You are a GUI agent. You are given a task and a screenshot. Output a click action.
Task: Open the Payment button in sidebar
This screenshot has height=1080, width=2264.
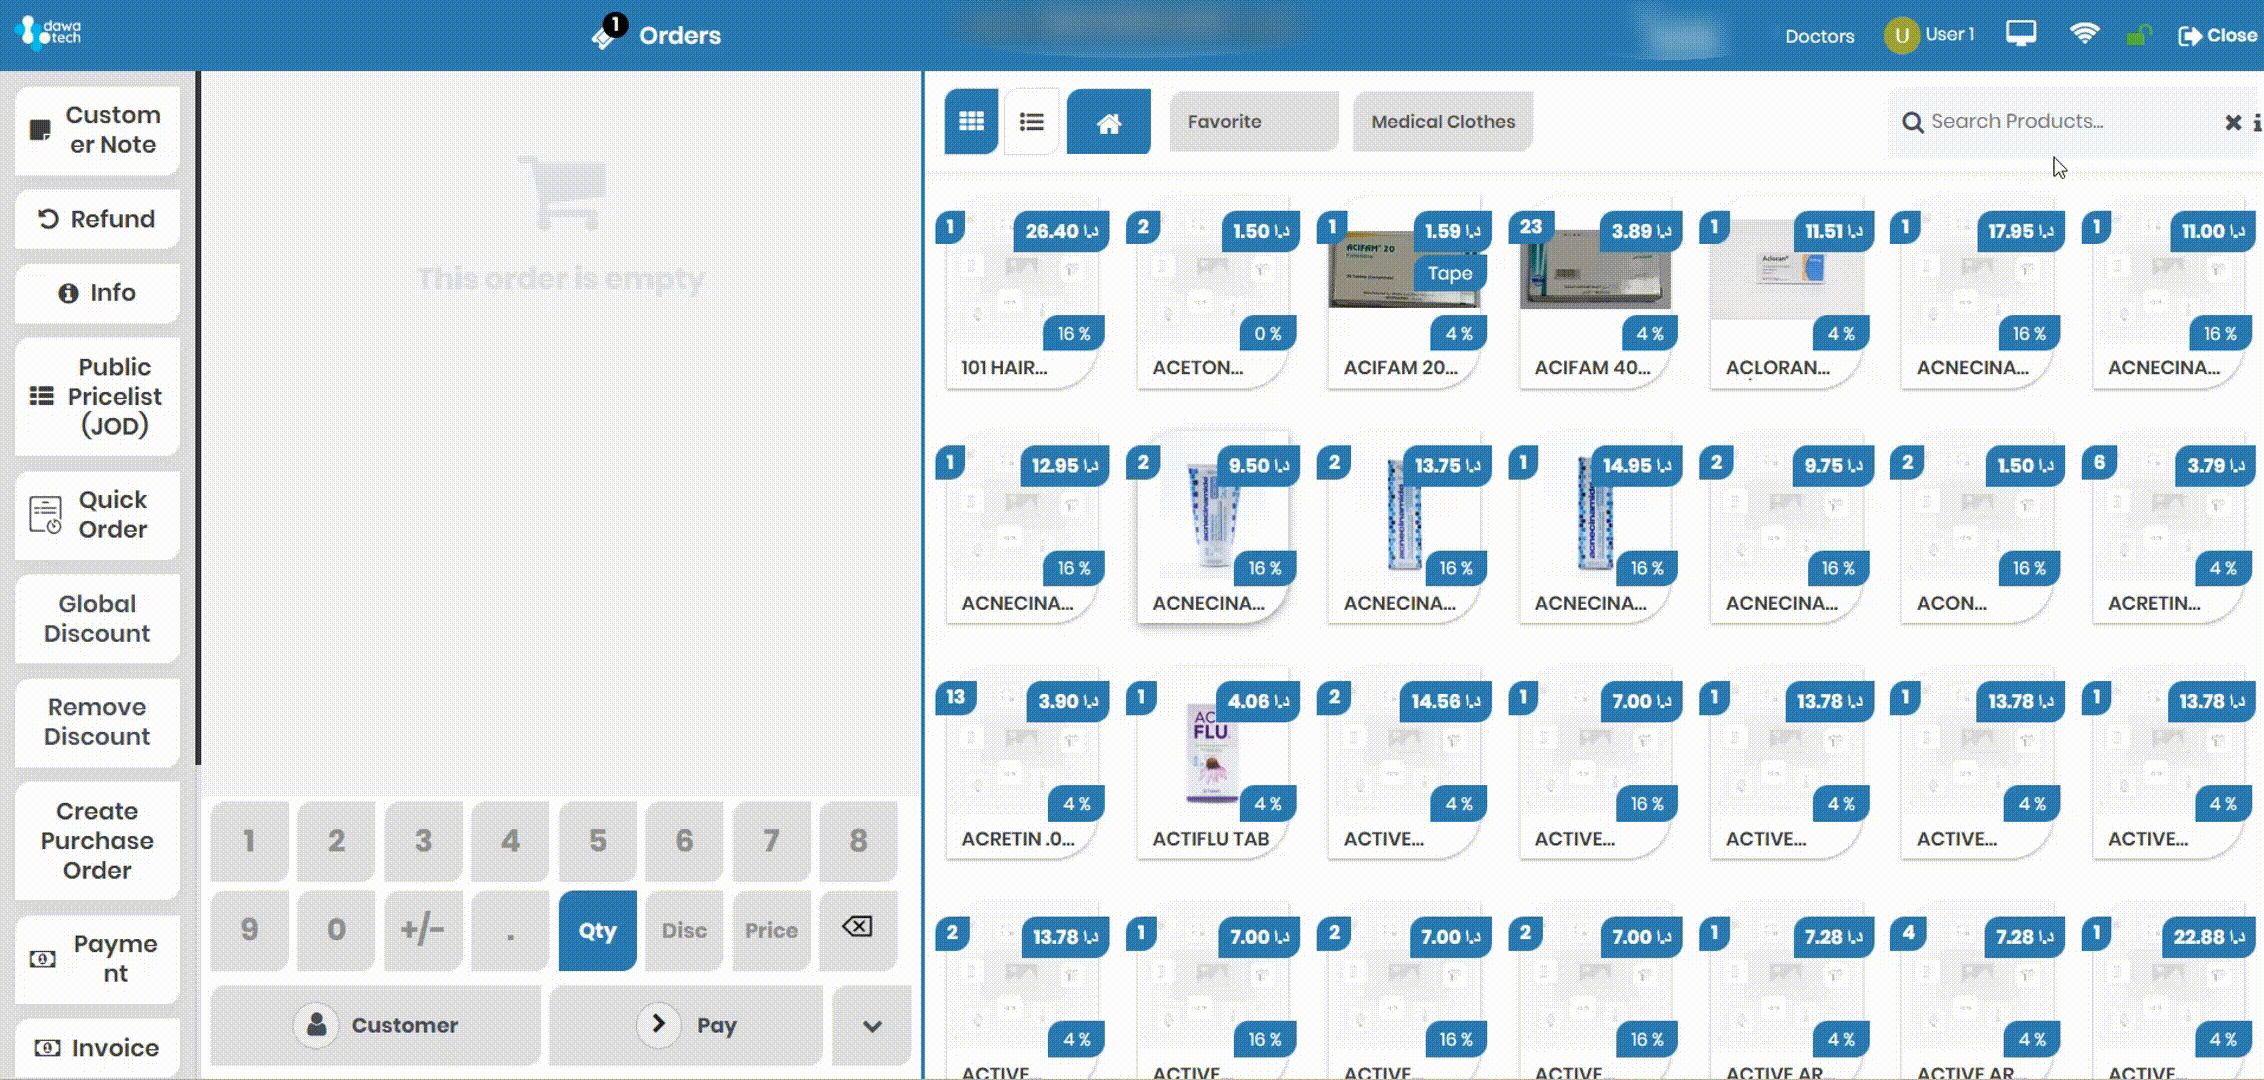point(97,958)
